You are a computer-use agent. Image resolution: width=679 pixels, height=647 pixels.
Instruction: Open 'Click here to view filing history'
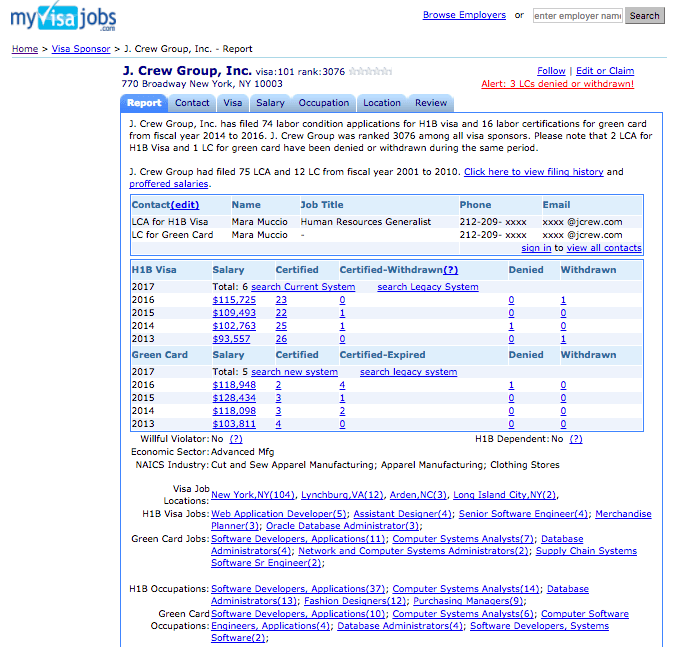(x=534, y=172)
